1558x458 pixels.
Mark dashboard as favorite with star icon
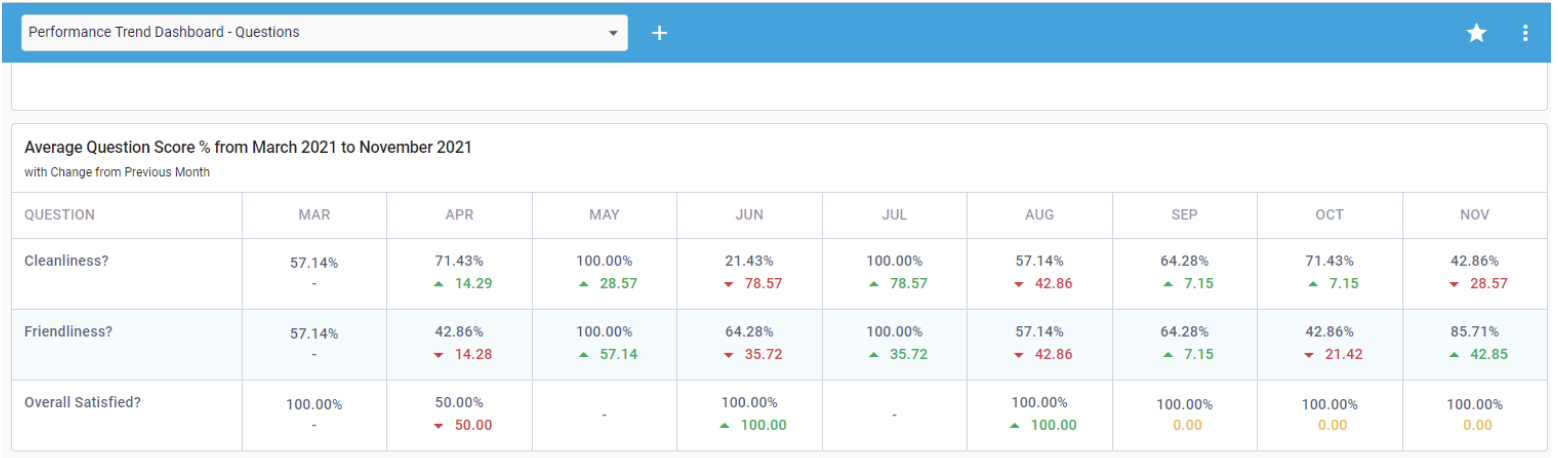click(x=1476, y=33)
